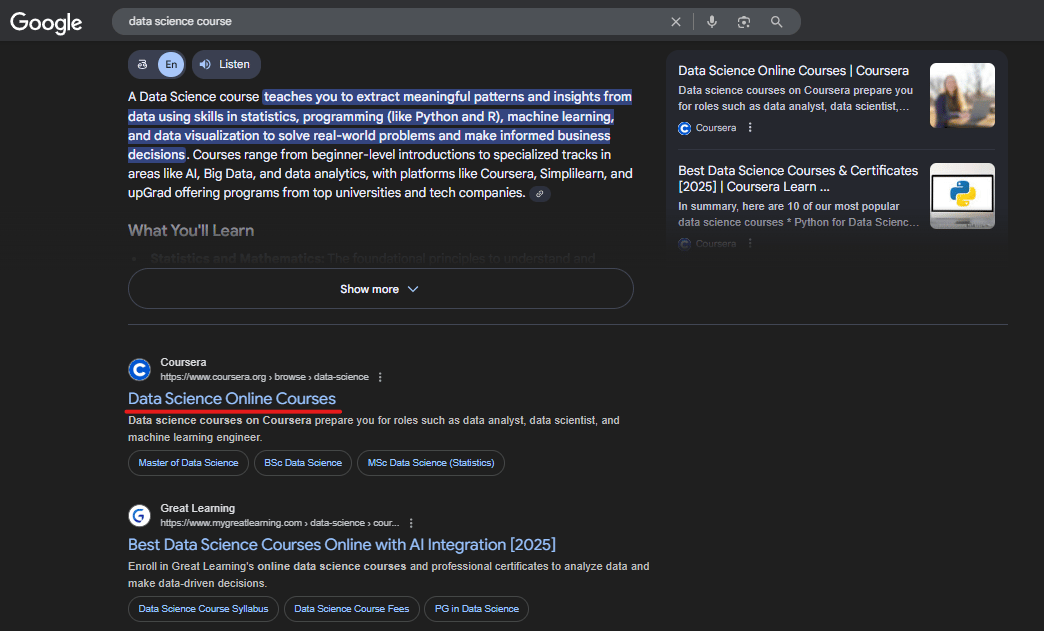Screen dimensions: 1044x631
Task: Expand AI overview with Show more
Action: (380, 289)
